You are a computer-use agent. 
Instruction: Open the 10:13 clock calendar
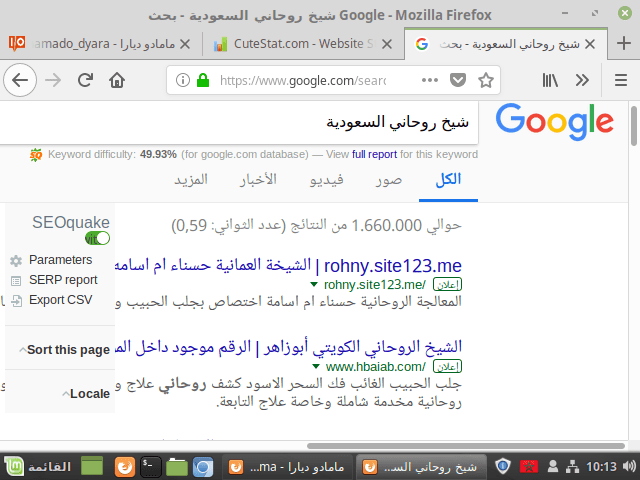pyautogui.click(x=601, y=466)
